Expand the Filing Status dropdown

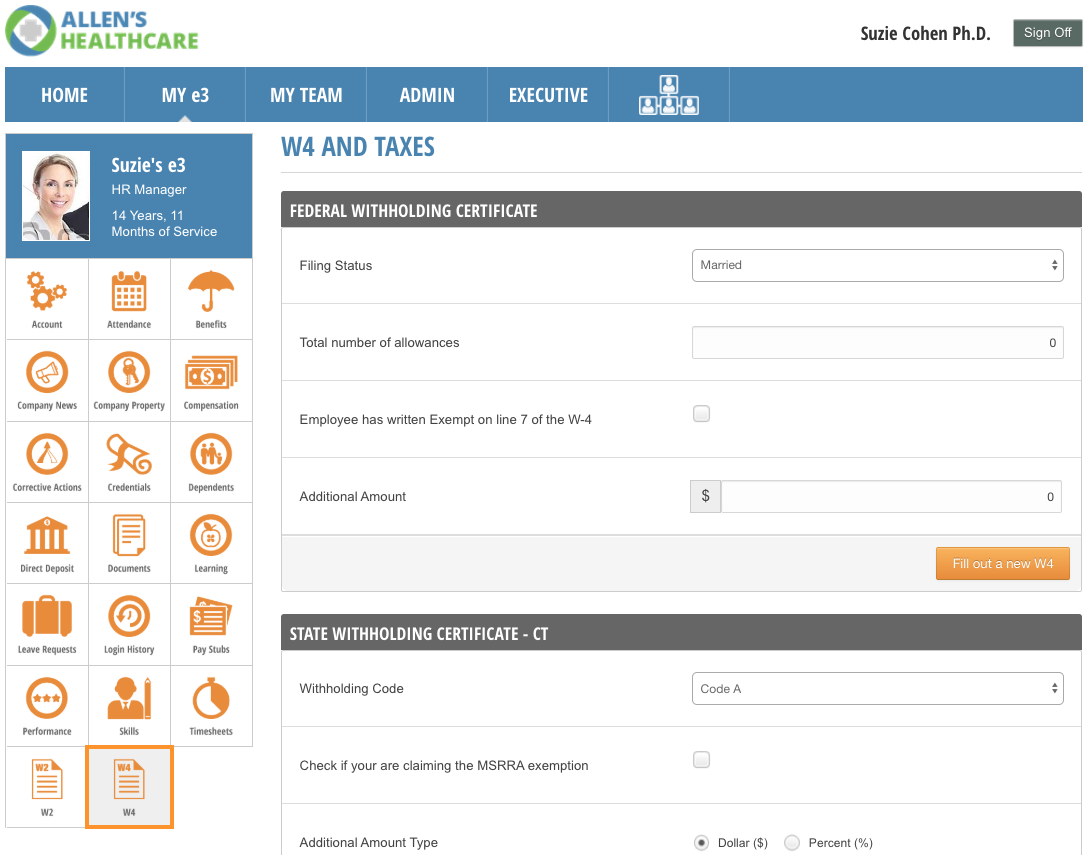pos(877,265)
